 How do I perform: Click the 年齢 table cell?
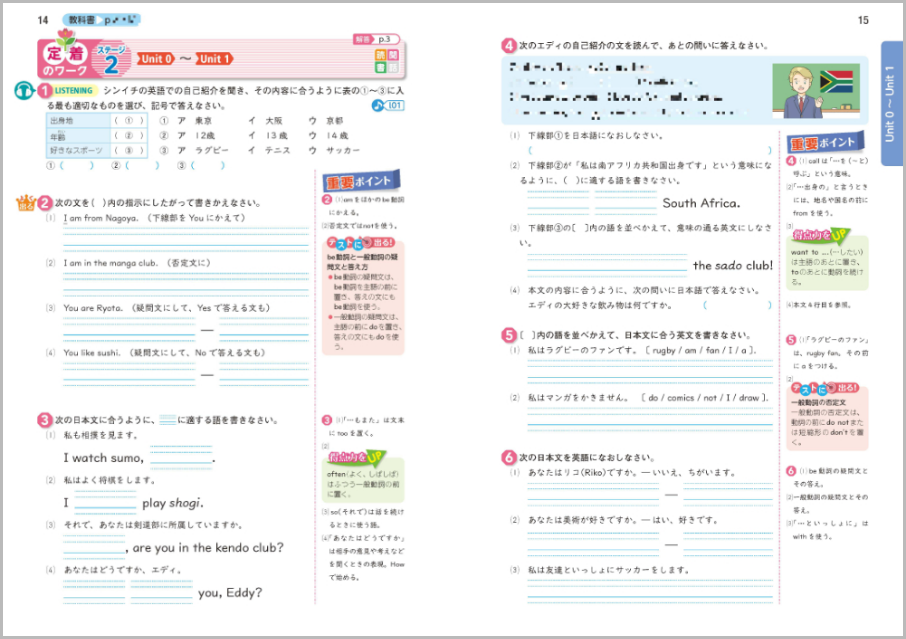point(79,136)
